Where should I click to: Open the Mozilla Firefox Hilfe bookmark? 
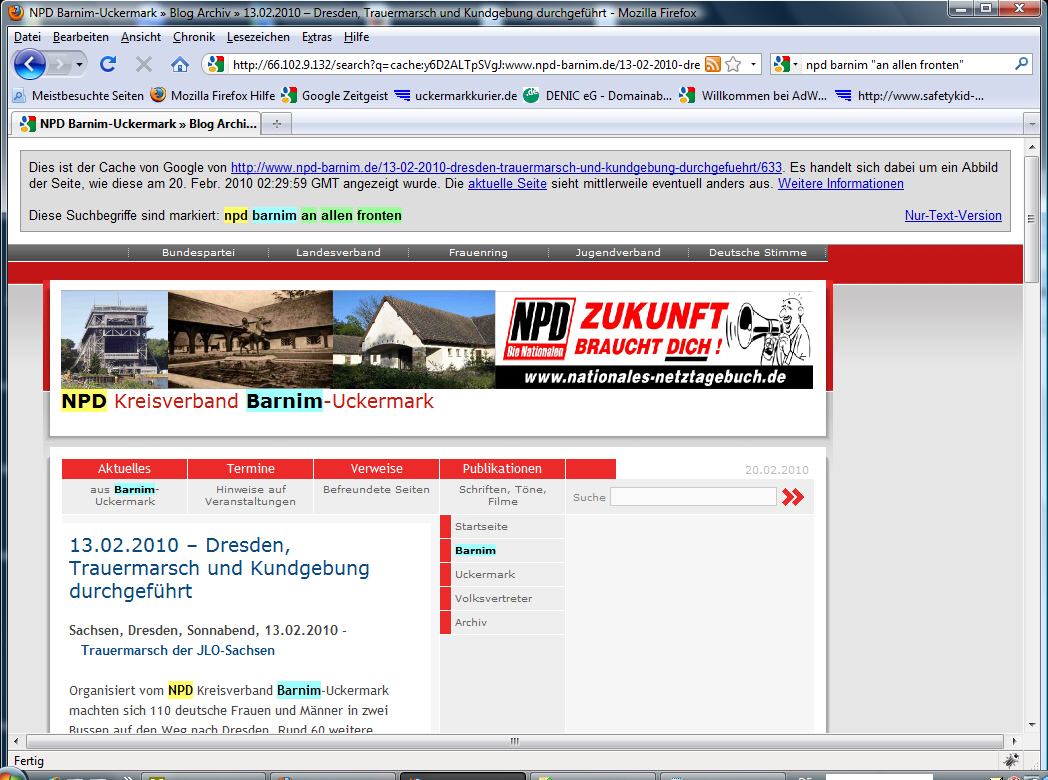212,96
